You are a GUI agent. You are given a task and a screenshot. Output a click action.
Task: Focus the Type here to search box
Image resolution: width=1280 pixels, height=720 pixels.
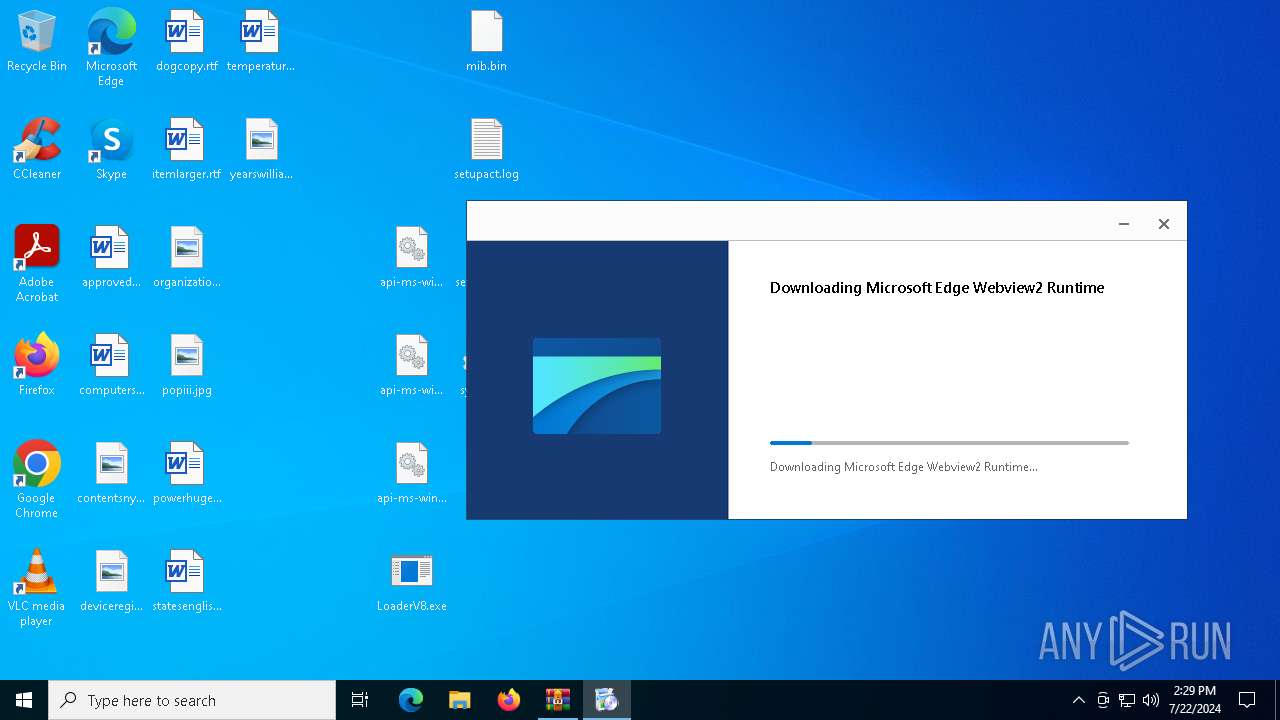192,700
